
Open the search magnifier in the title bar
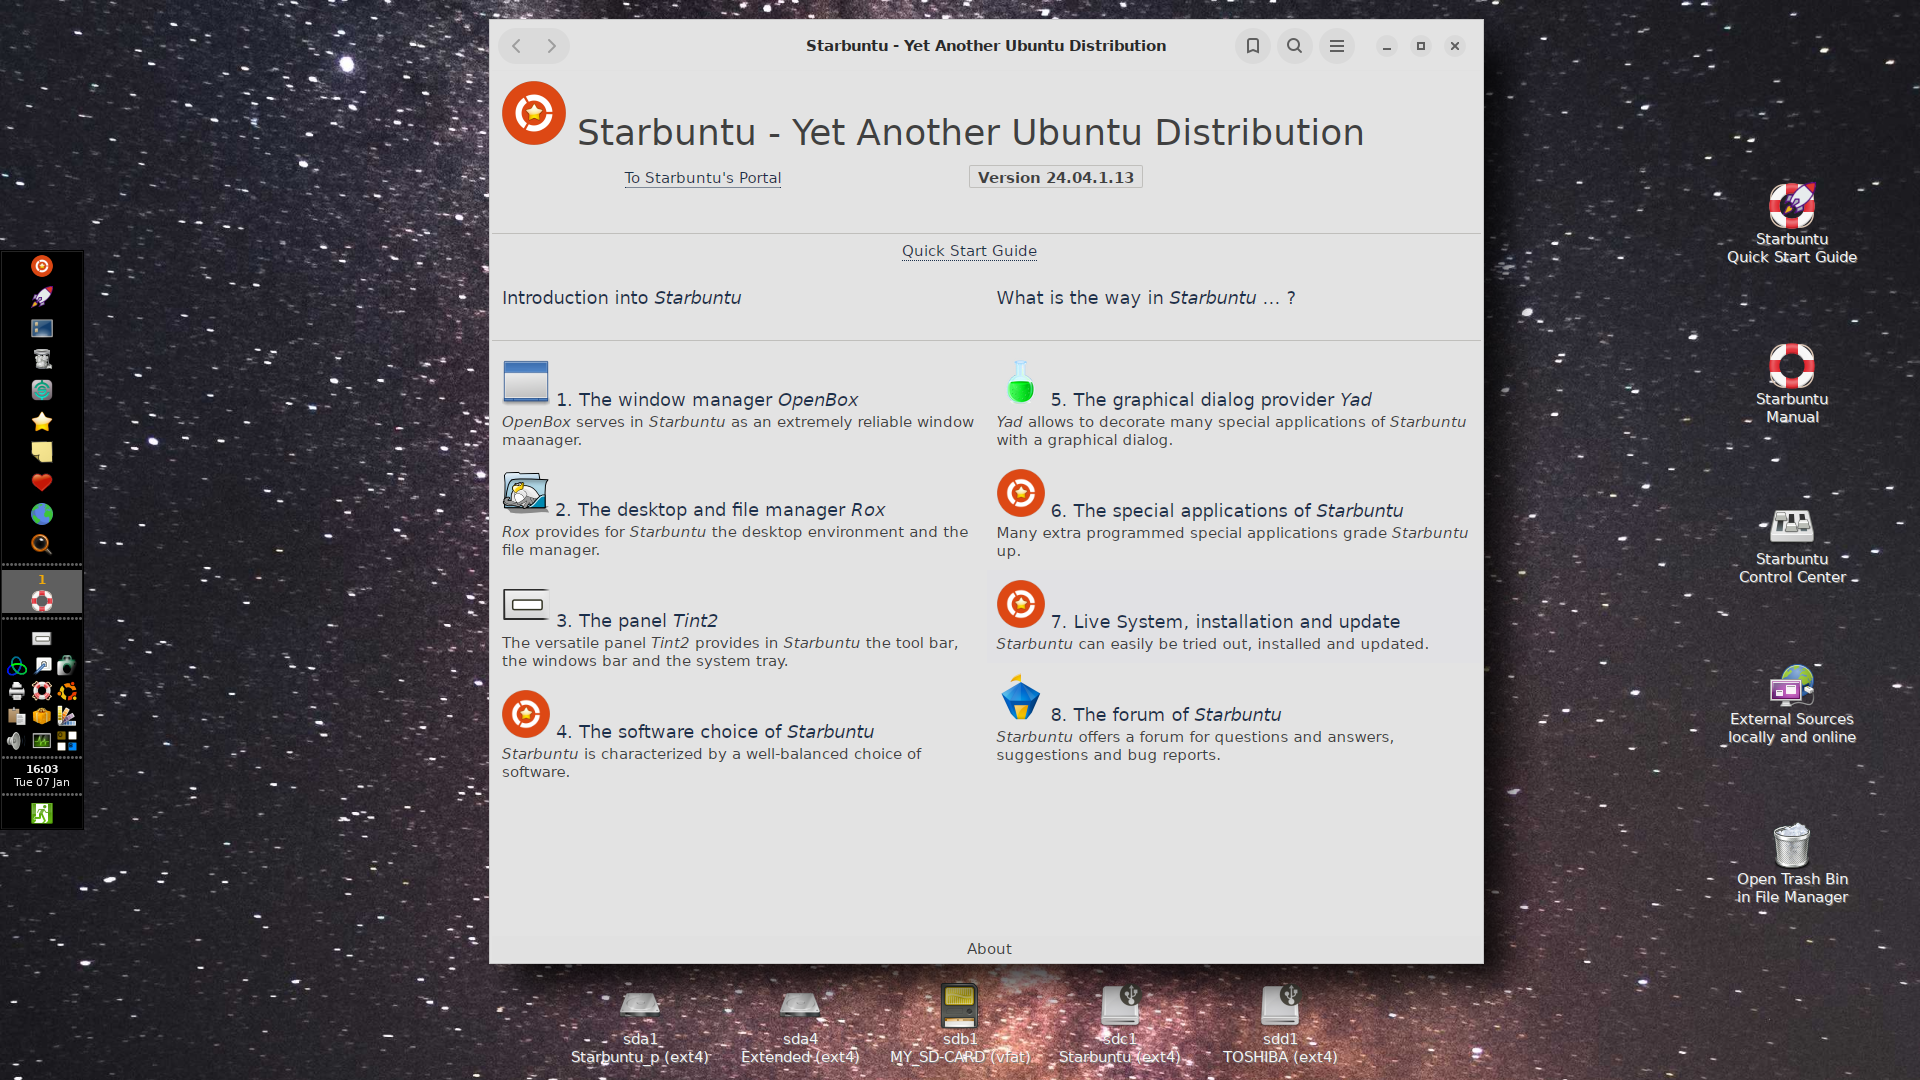coord(1294,46)
